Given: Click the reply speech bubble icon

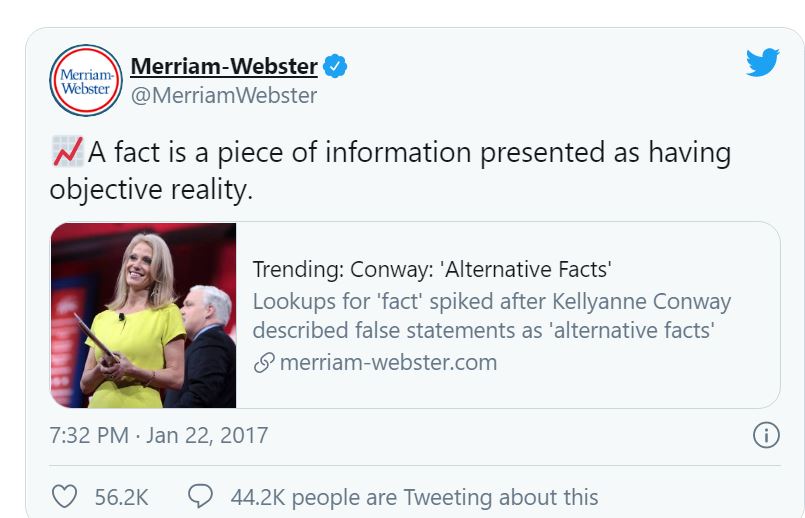Looking at the screenshot, I should click(x=201, y=496).
